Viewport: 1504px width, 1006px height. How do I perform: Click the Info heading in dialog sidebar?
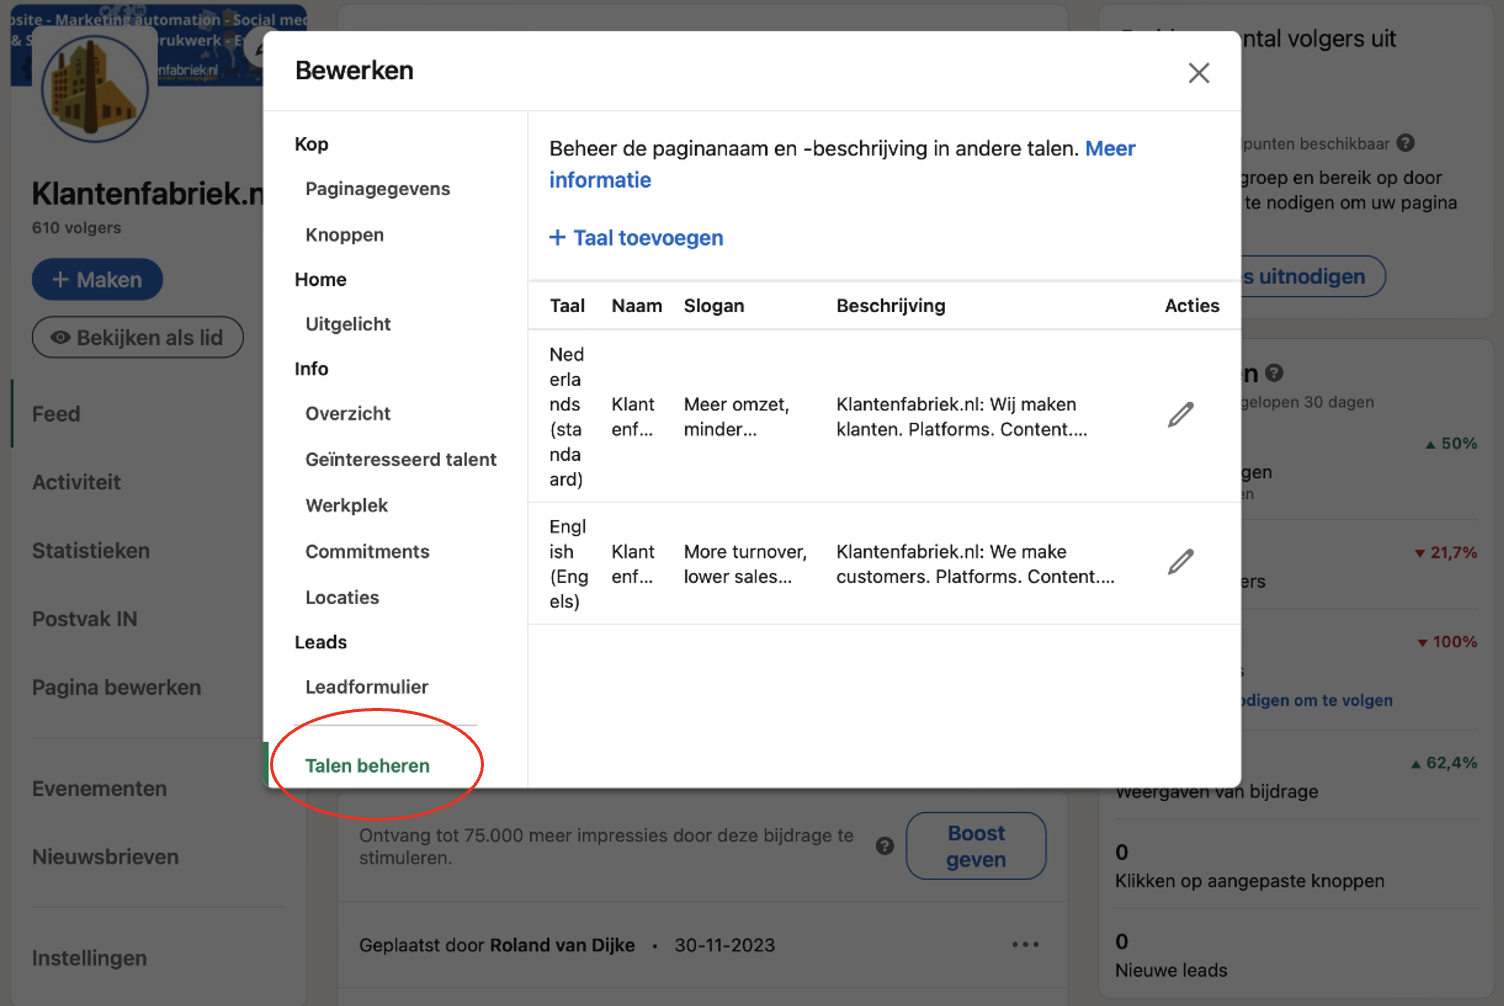[311, 369]
